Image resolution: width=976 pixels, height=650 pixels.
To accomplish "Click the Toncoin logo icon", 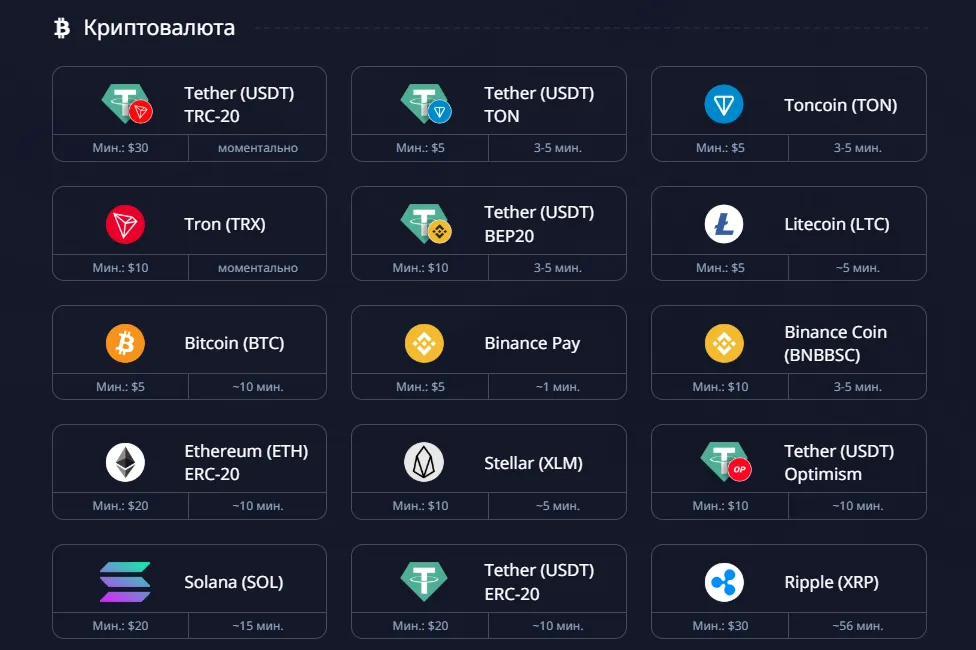I will (723, 104).
